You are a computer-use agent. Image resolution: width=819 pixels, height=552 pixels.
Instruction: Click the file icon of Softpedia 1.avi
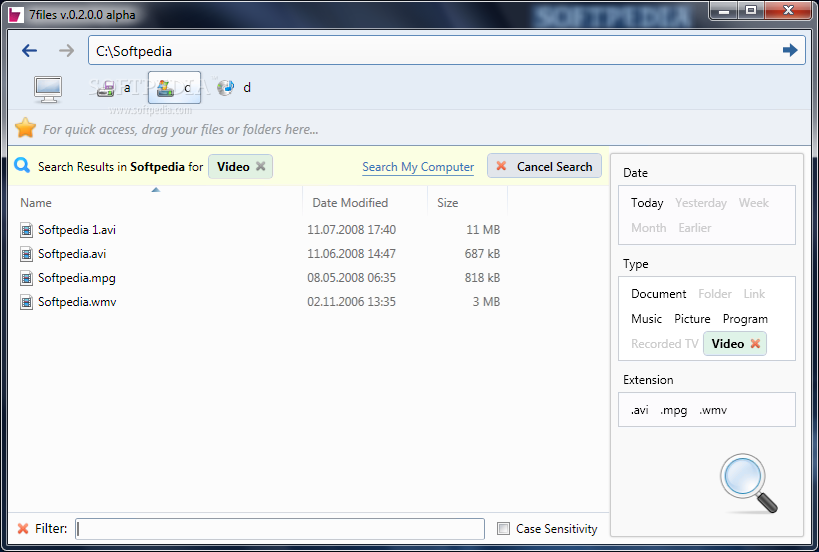(26, 230)
